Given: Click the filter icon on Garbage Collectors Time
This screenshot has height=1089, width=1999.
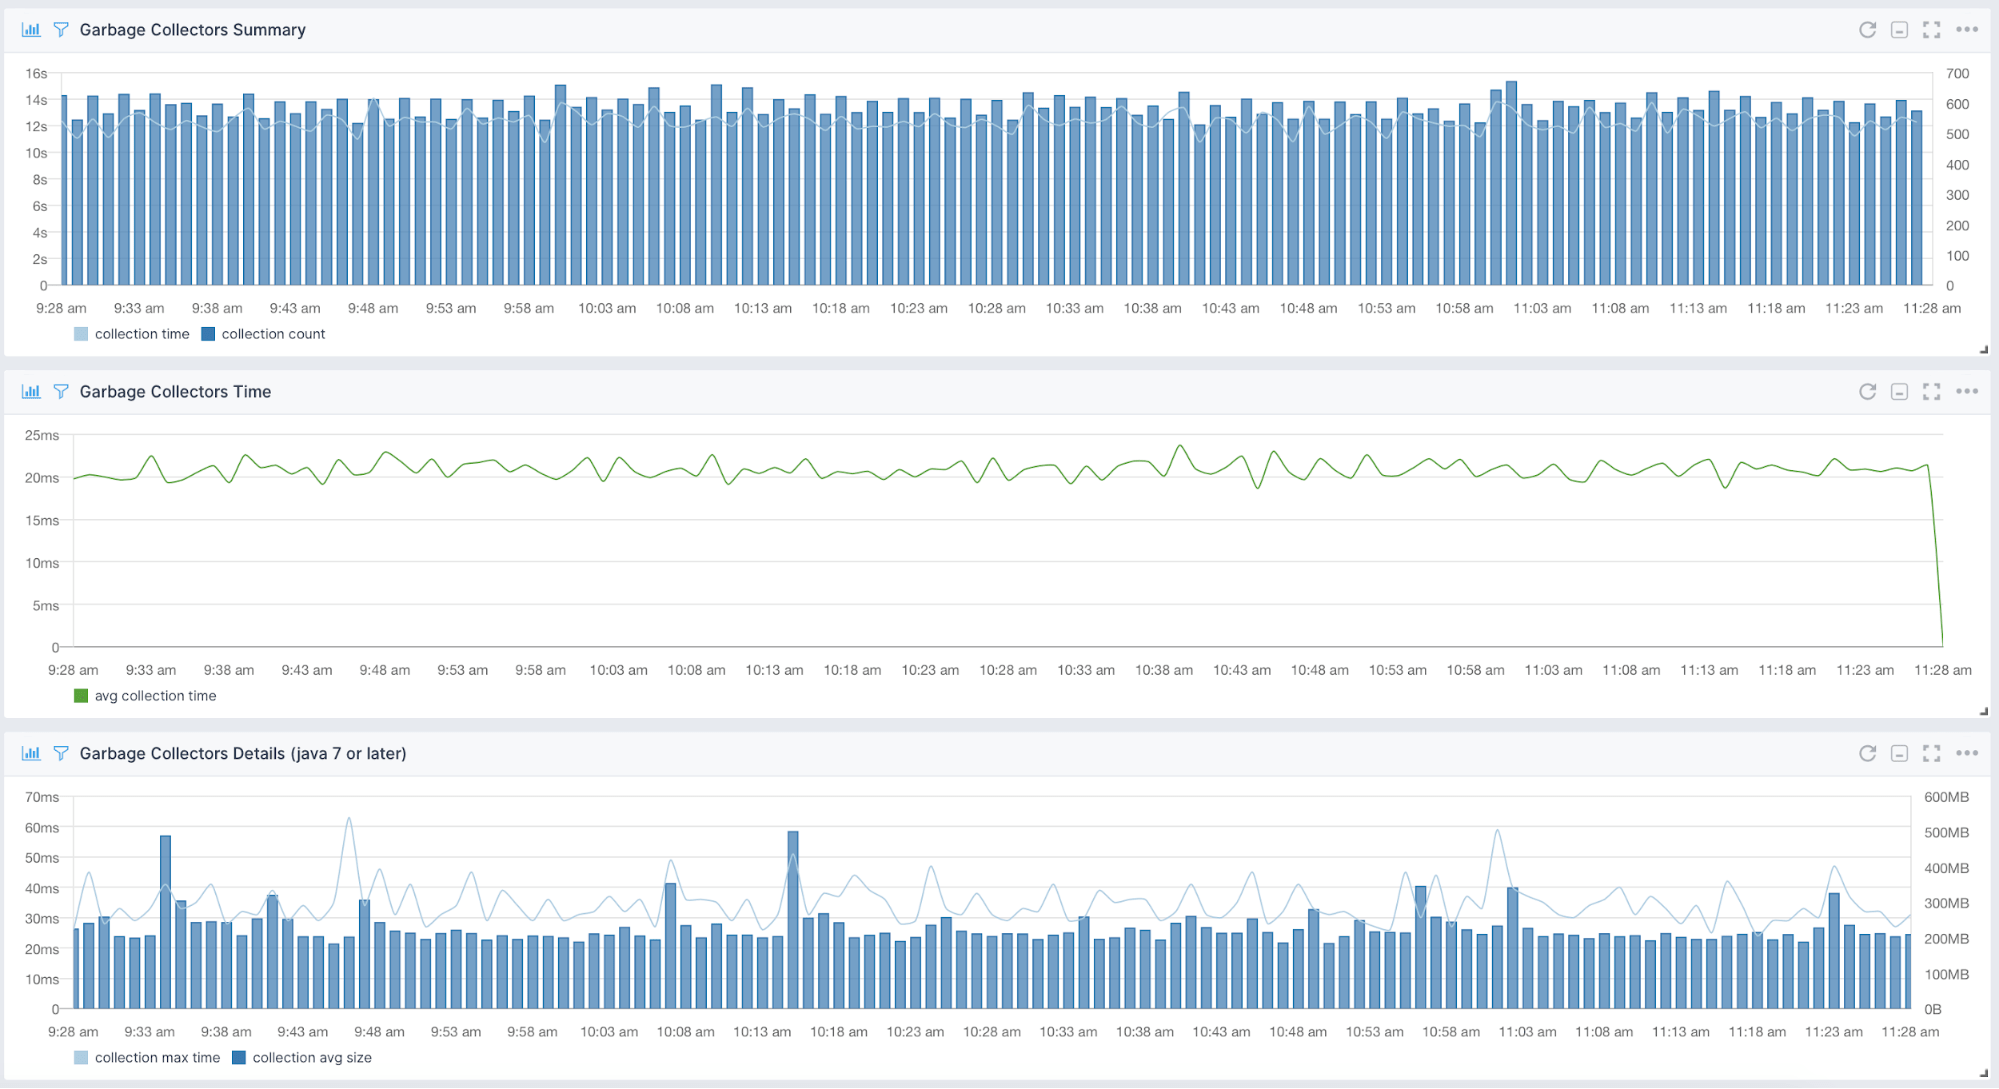Looking at the screenshot, I should point(62,392).
